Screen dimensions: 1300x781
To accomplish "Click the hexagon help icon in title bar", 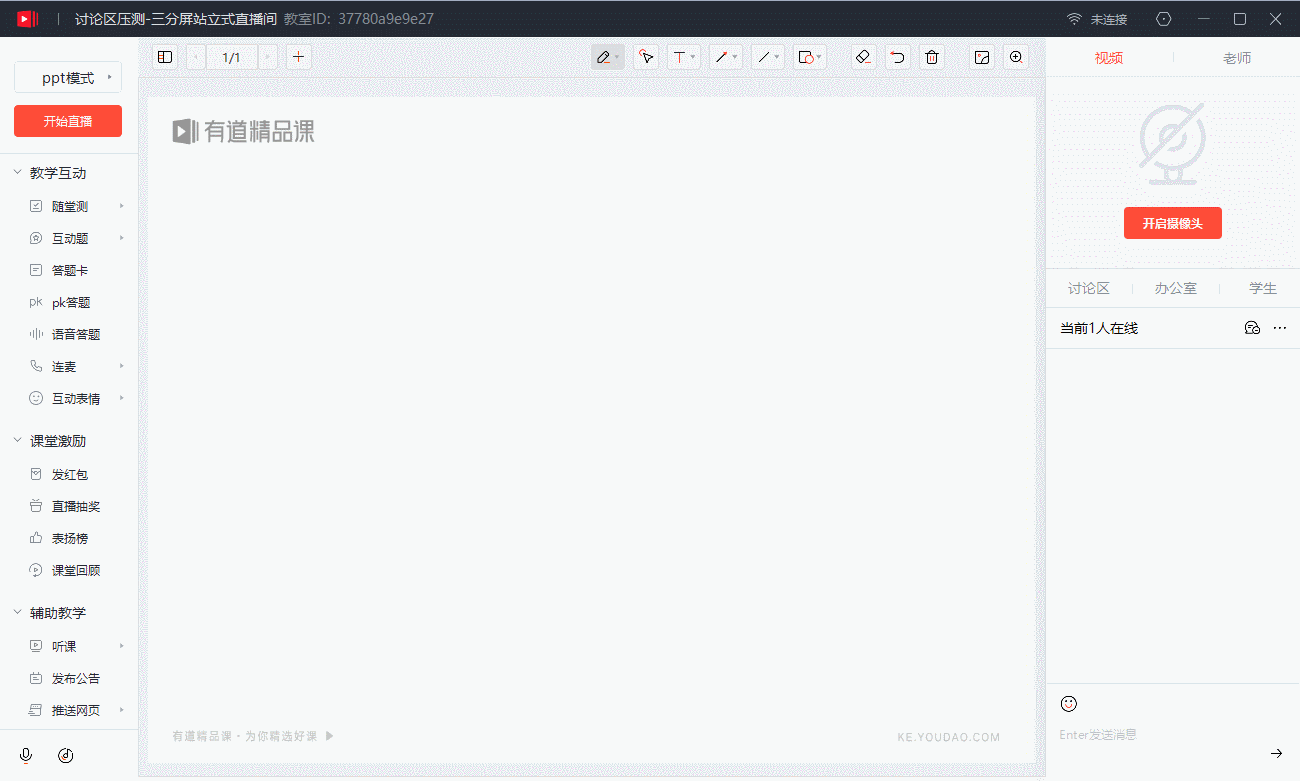I will pos(1163,19).
